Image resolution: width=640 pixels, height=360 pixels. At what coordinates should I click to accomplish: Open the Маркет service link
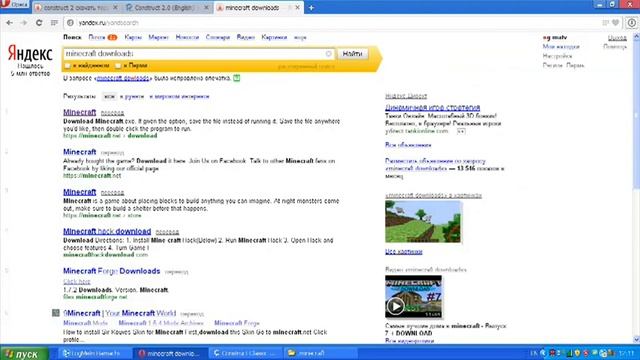pyautogui.click(x=158, y=37)
